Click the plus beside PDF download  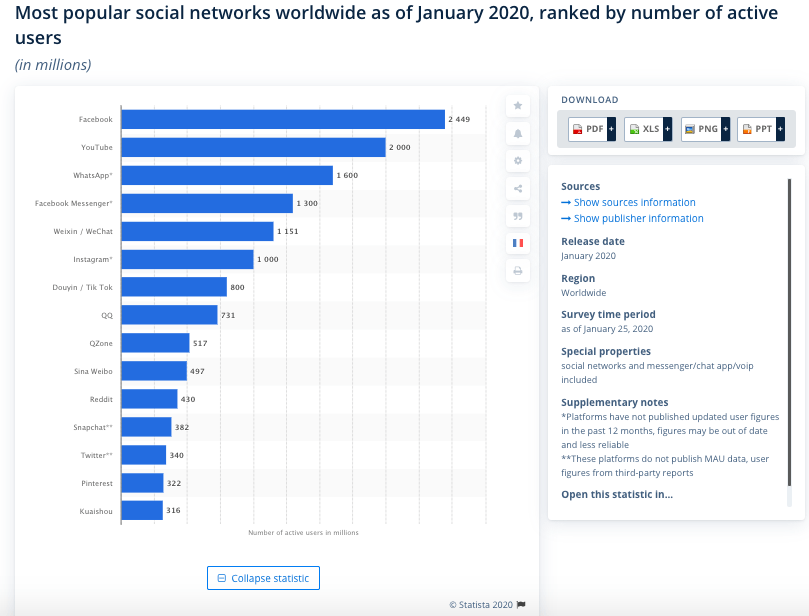(x=611, y=129)
